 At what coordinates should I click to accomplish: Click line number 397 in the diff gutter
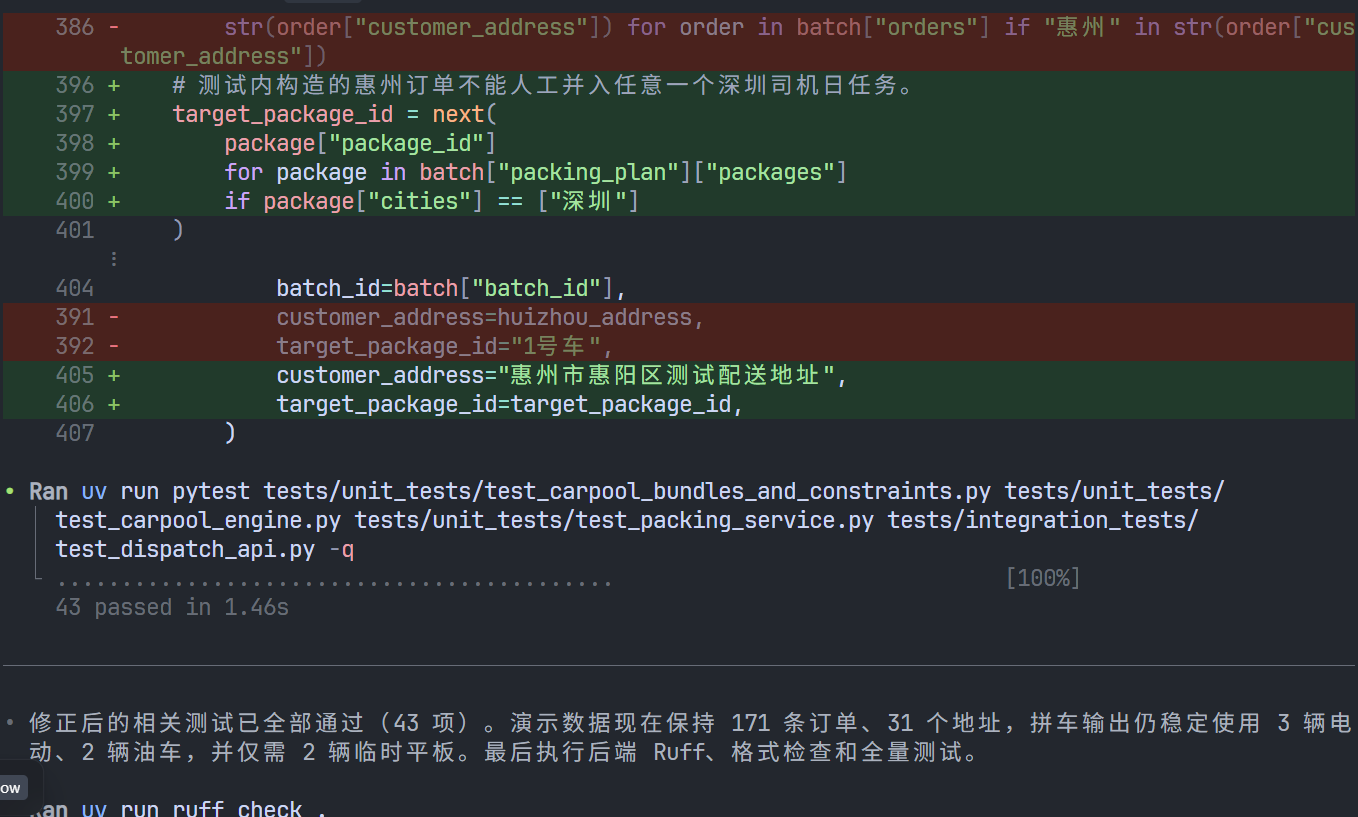75,114
